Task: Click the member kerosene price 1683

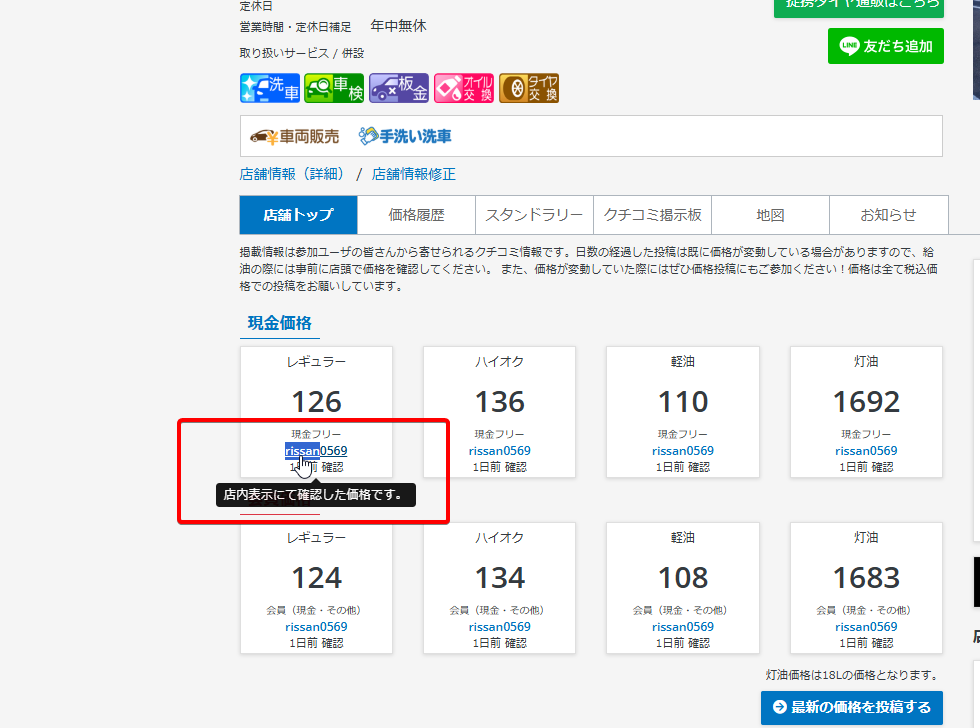Action: click(866, 578)
